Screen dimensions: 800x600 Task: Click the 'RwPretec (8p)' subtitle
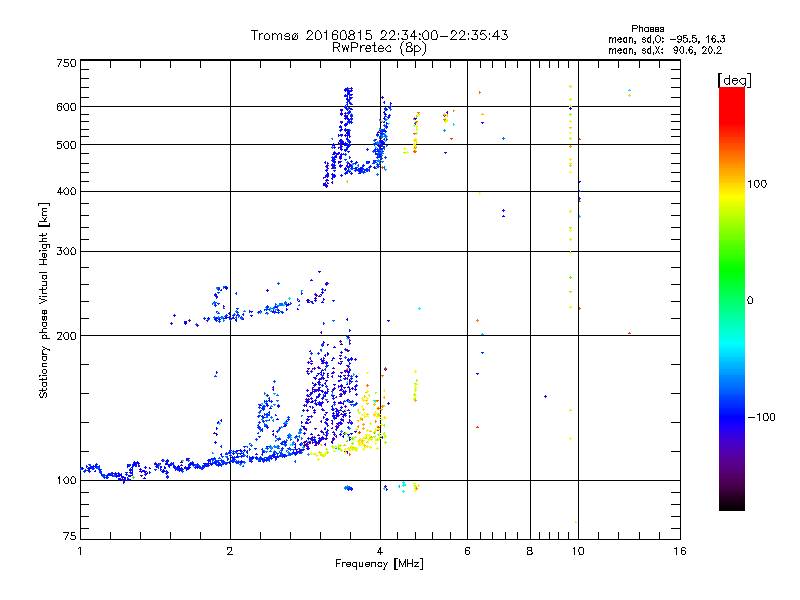[379, 48]
